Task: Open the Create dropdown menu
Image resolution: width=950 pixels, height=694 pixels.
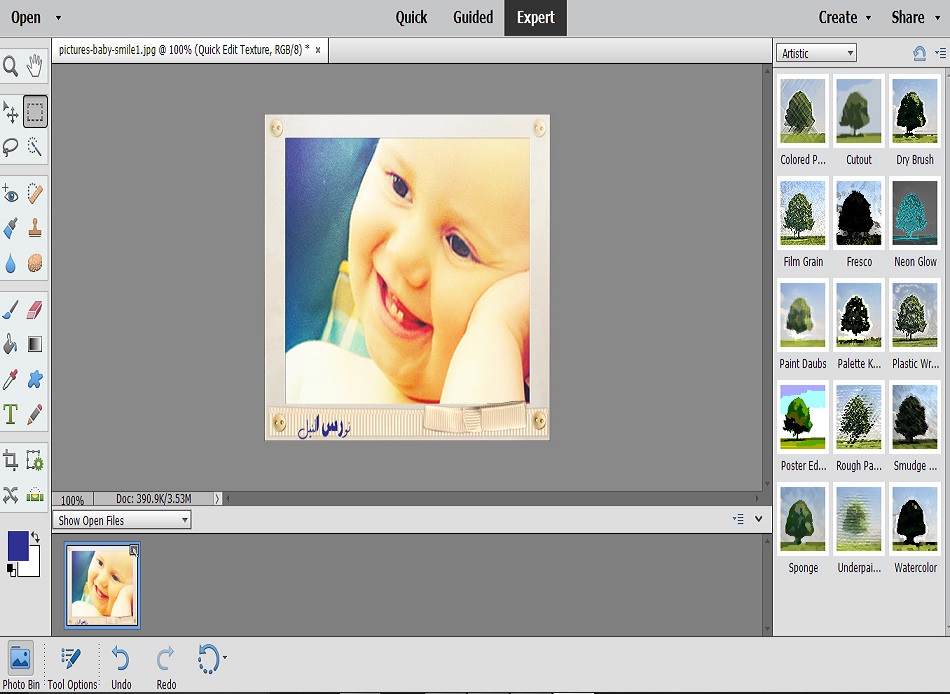Action: pyautogui.click(x=845, y=17)
